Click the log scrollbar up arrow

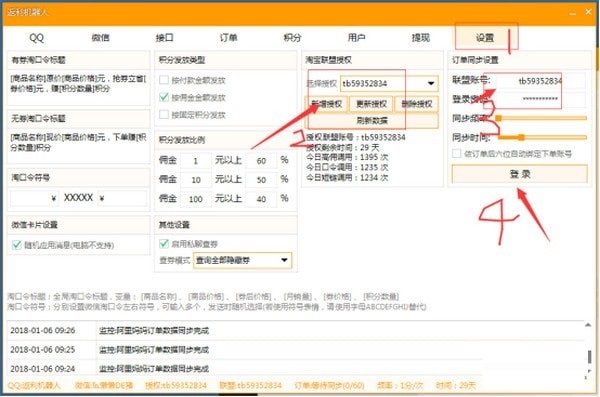click(588, 325)
